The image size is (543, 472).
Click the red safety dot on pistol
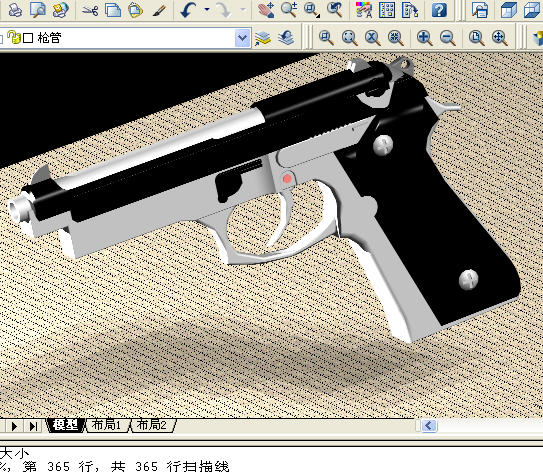pyautogui.click(x=287, y=179)
